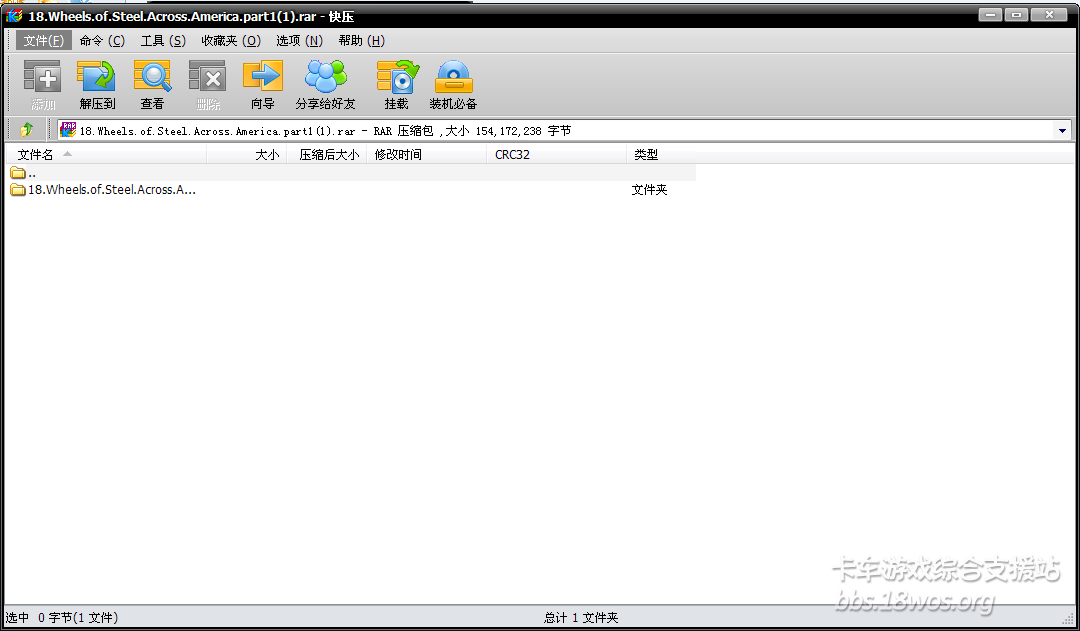Go up one level with arrow icon
This screenshot has height=631, width=1080.
pos(27,130)
